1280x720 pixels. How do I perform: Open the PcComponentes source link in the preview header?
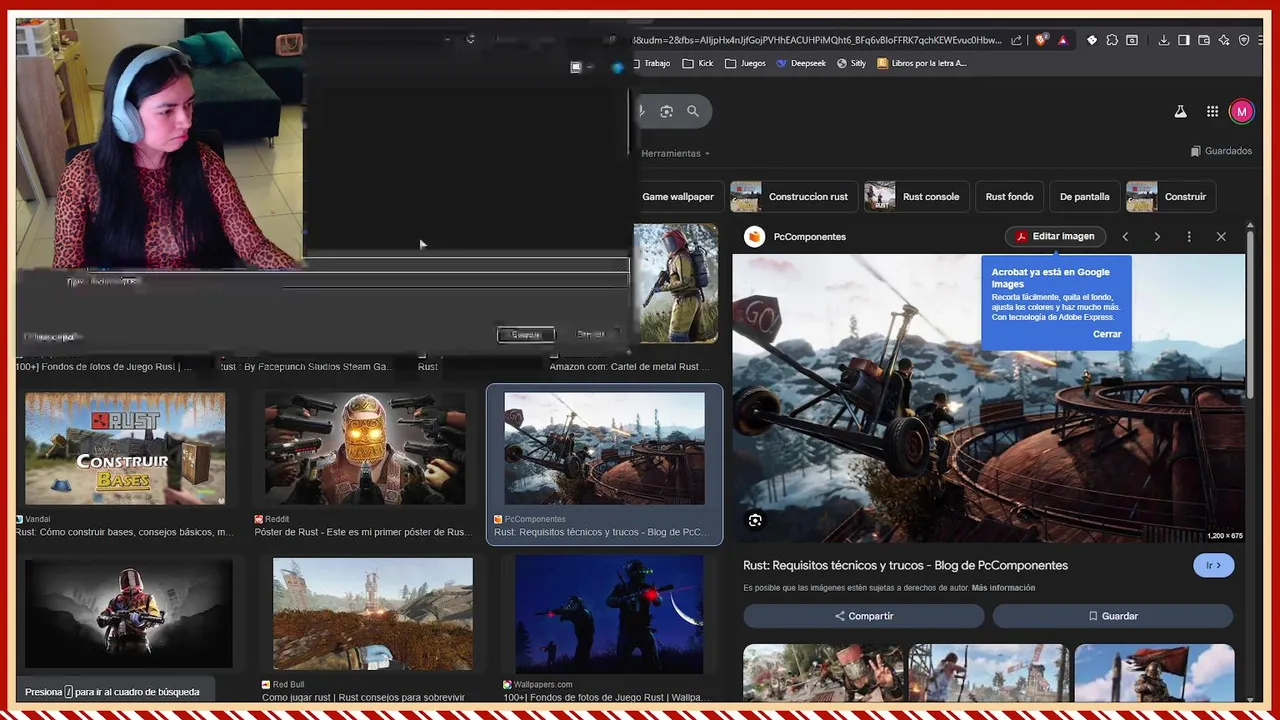tap(796, 237)
